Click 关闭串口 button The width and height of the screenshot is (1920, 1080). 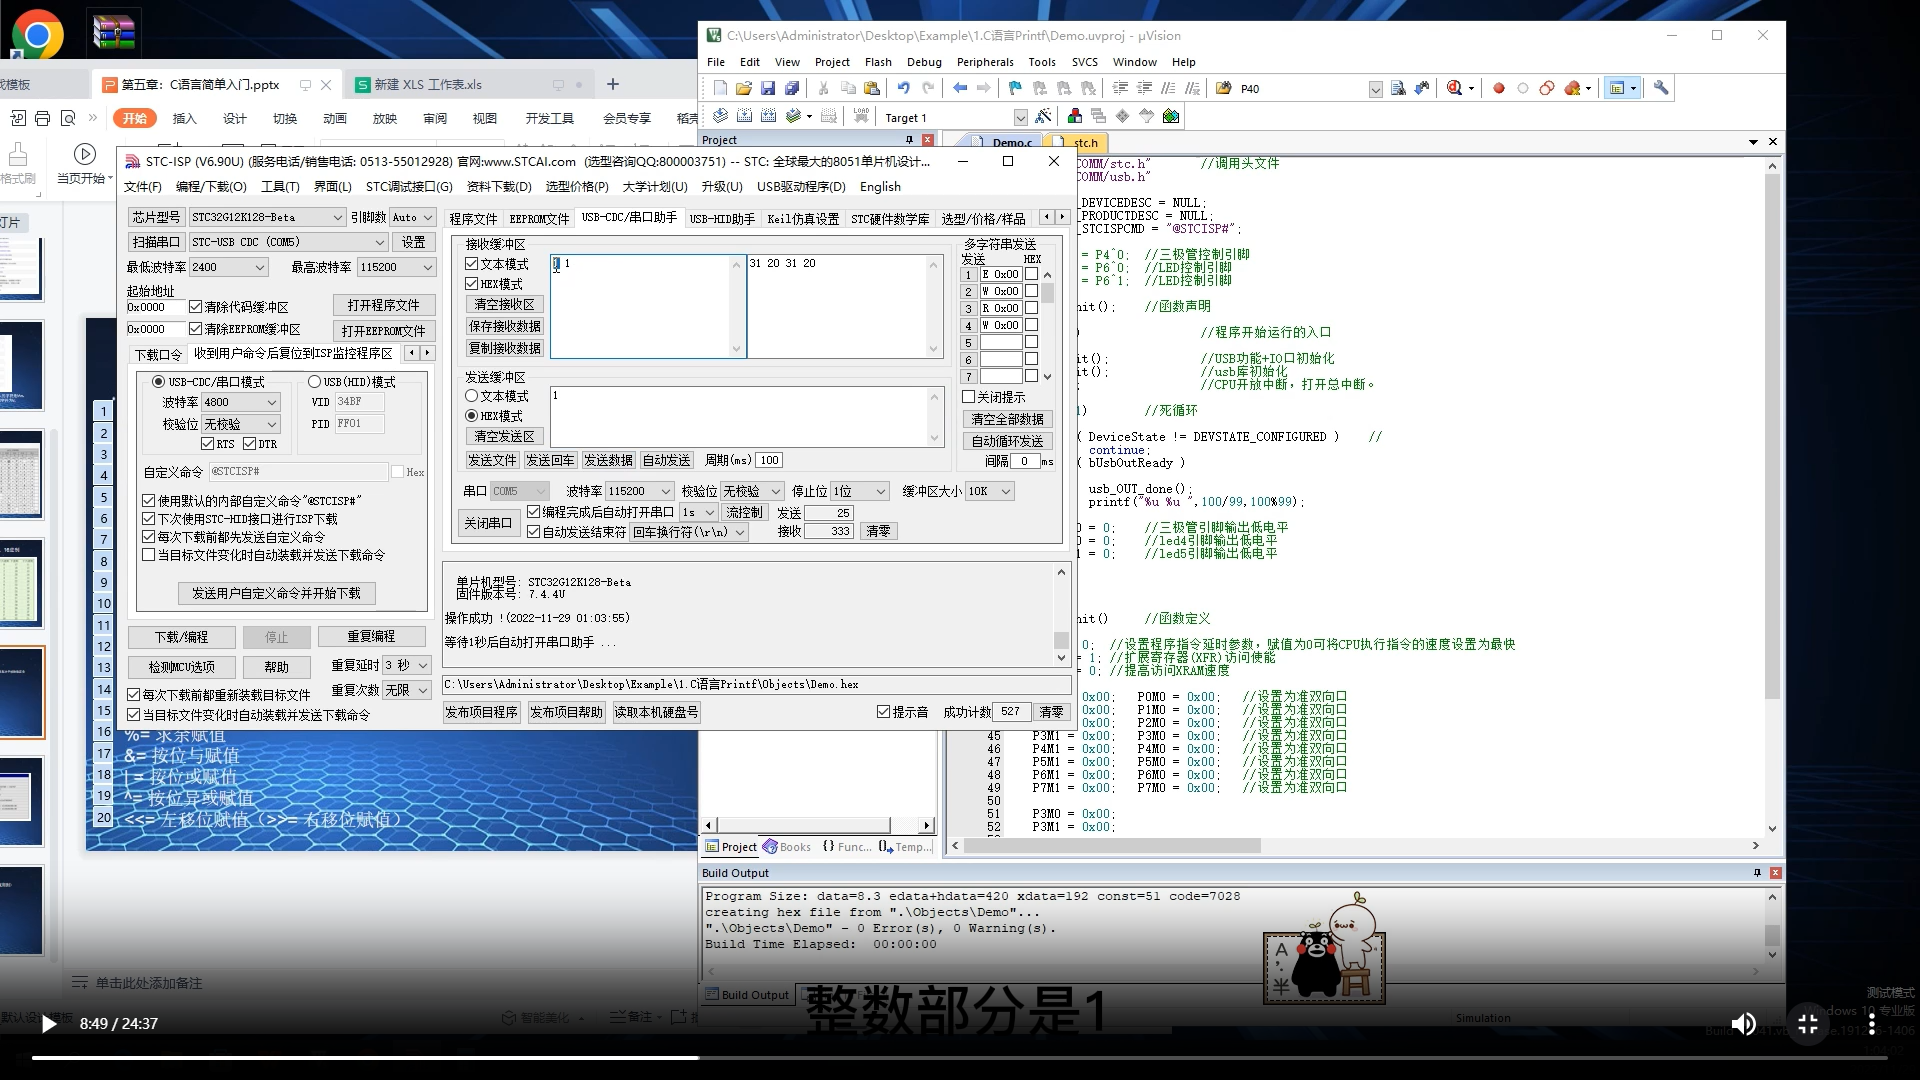click(488, 523)
